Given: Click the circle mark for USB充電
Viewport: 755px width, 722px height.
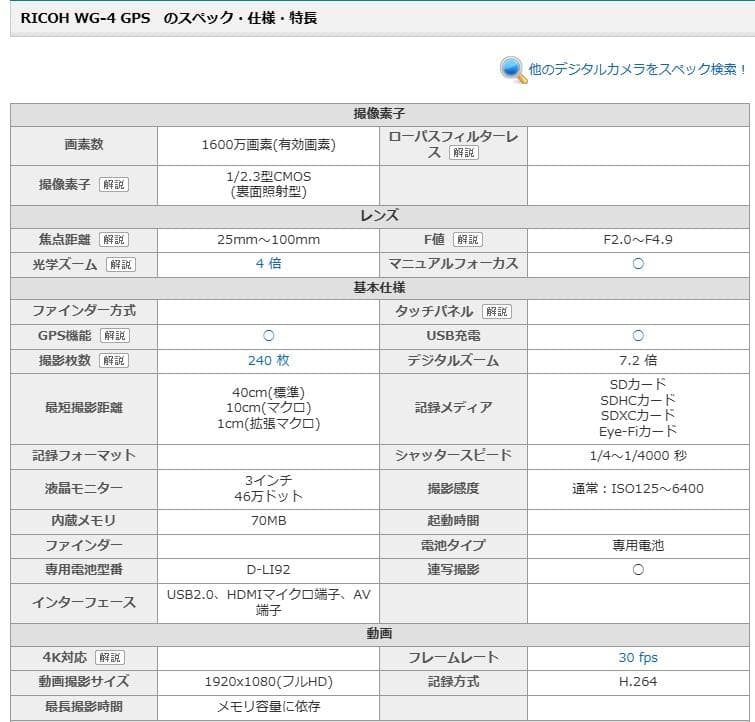Looking at the screenshot, I should [638, 336].
